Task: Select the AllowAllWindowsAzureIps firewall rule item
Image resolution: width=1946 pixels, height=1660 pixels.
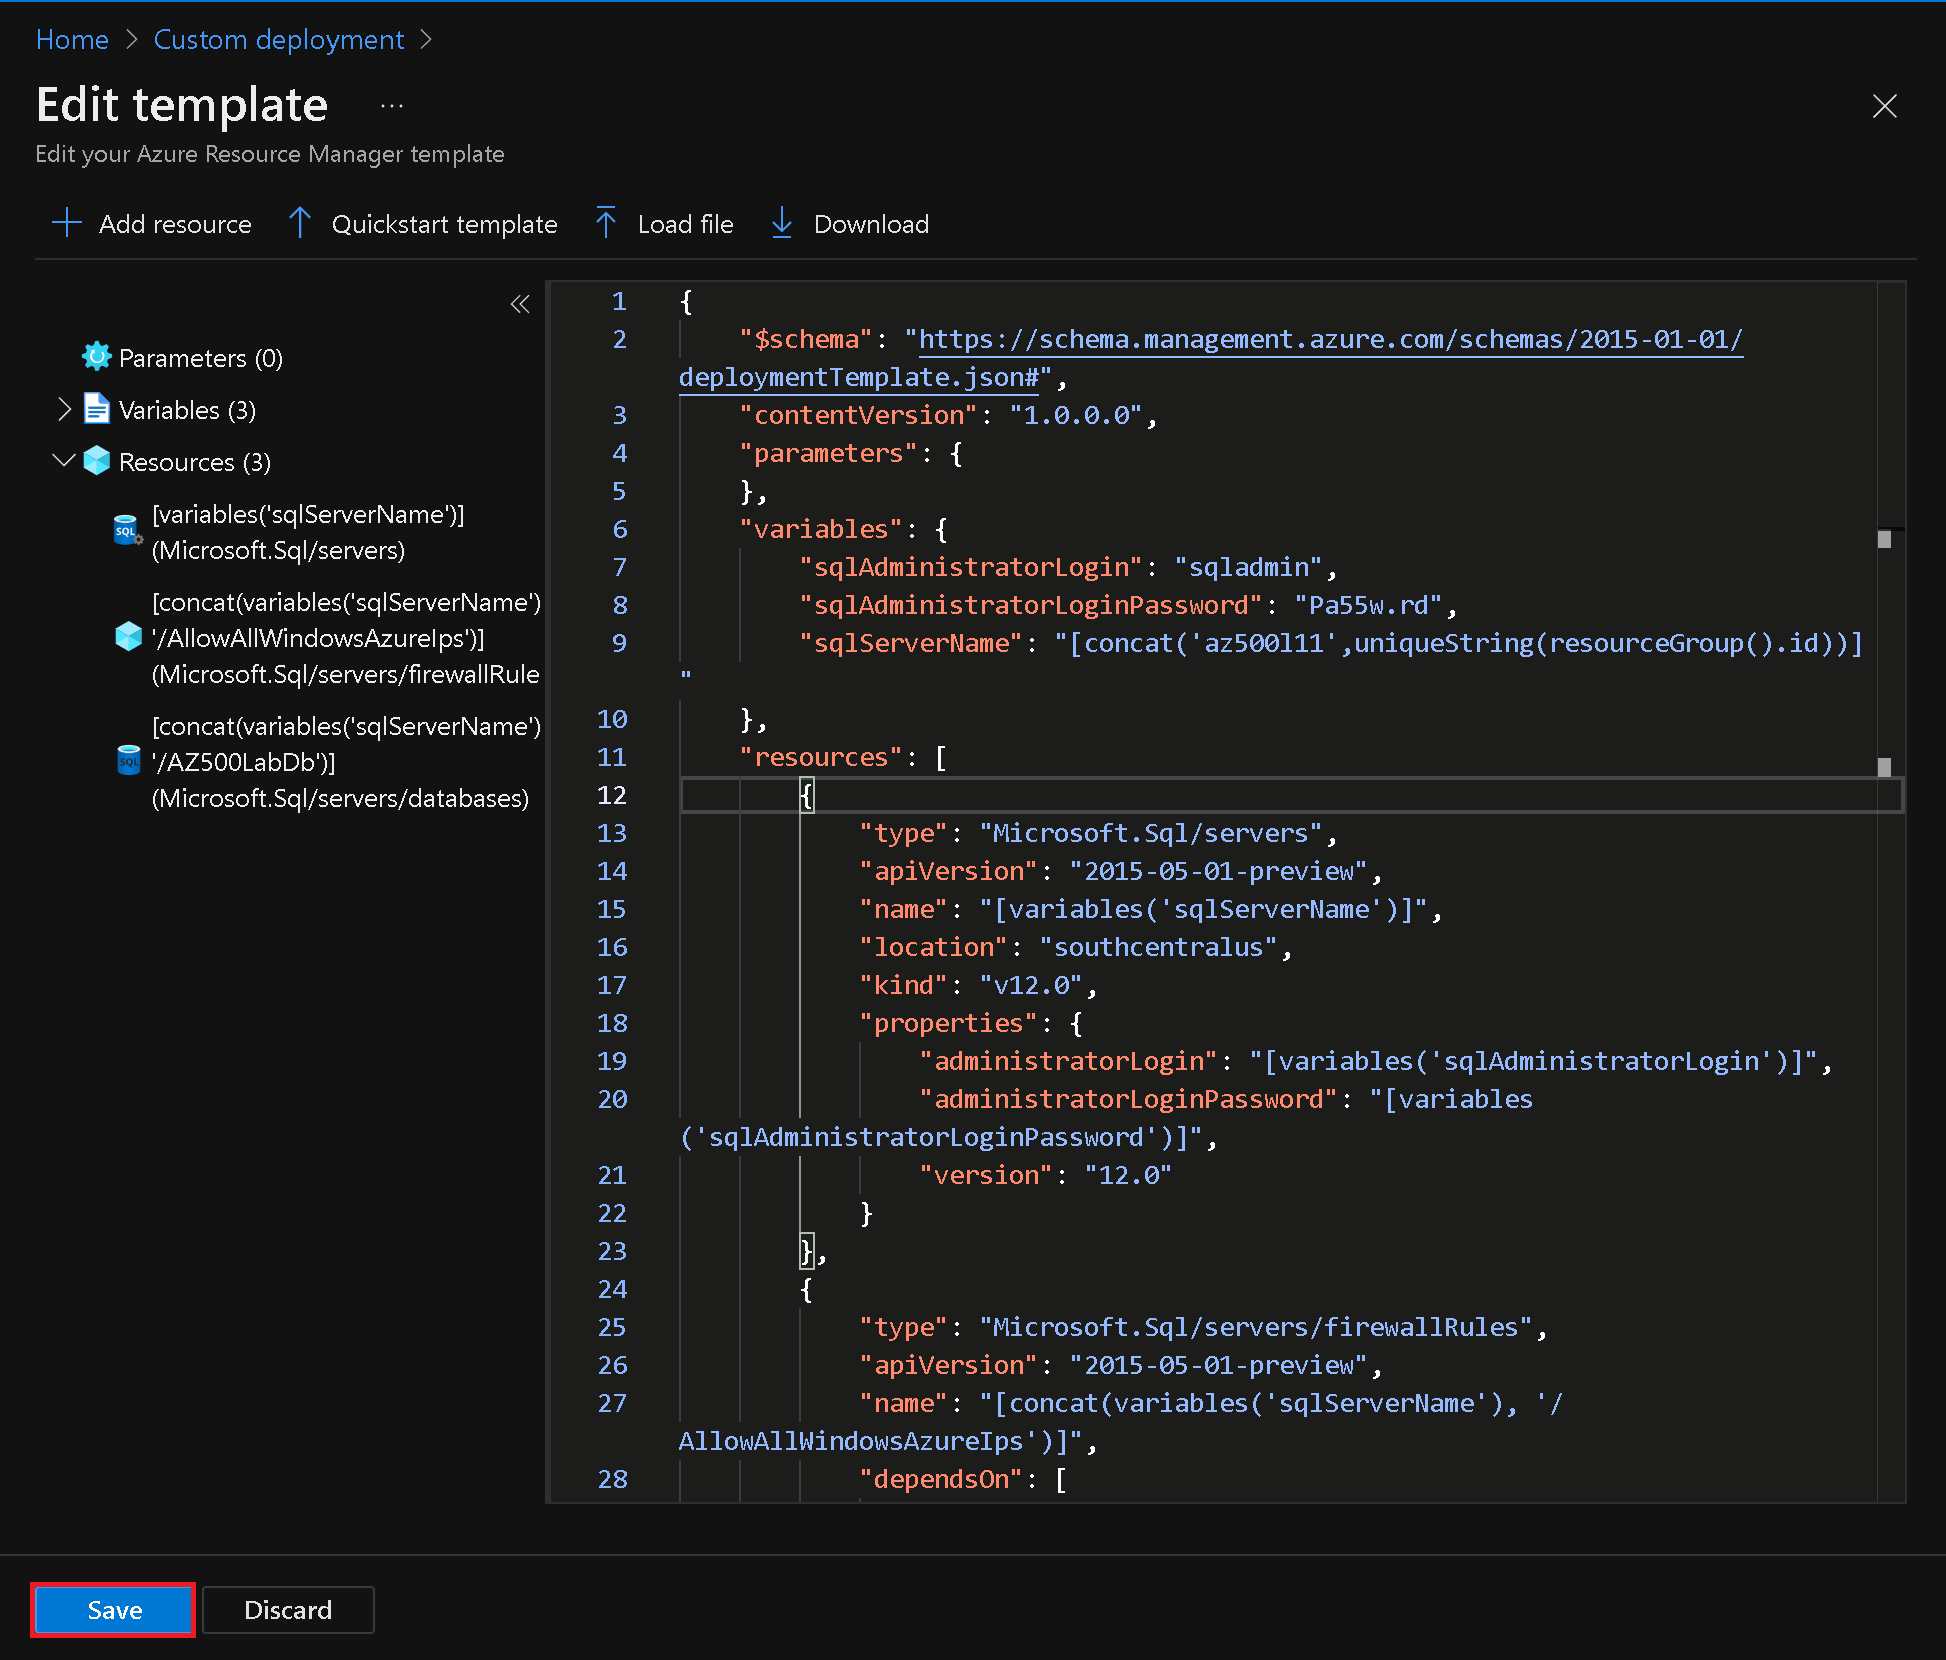Action: (346, 638)
